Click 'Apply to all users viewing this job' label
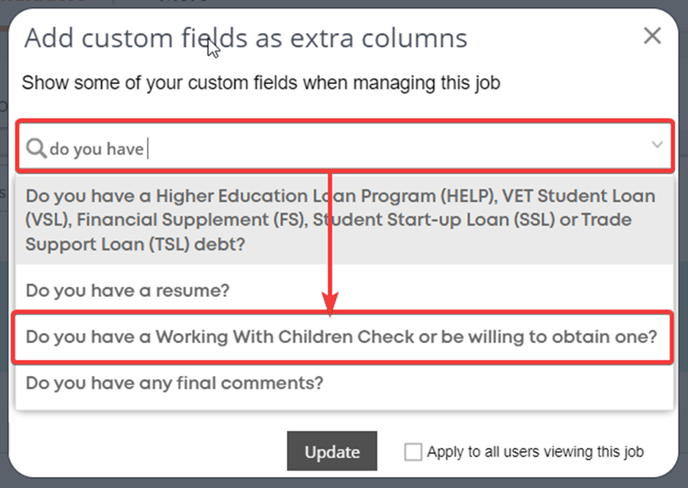Image resolution: width=688 pixels, height=488 pixels. tap(535, 452)
